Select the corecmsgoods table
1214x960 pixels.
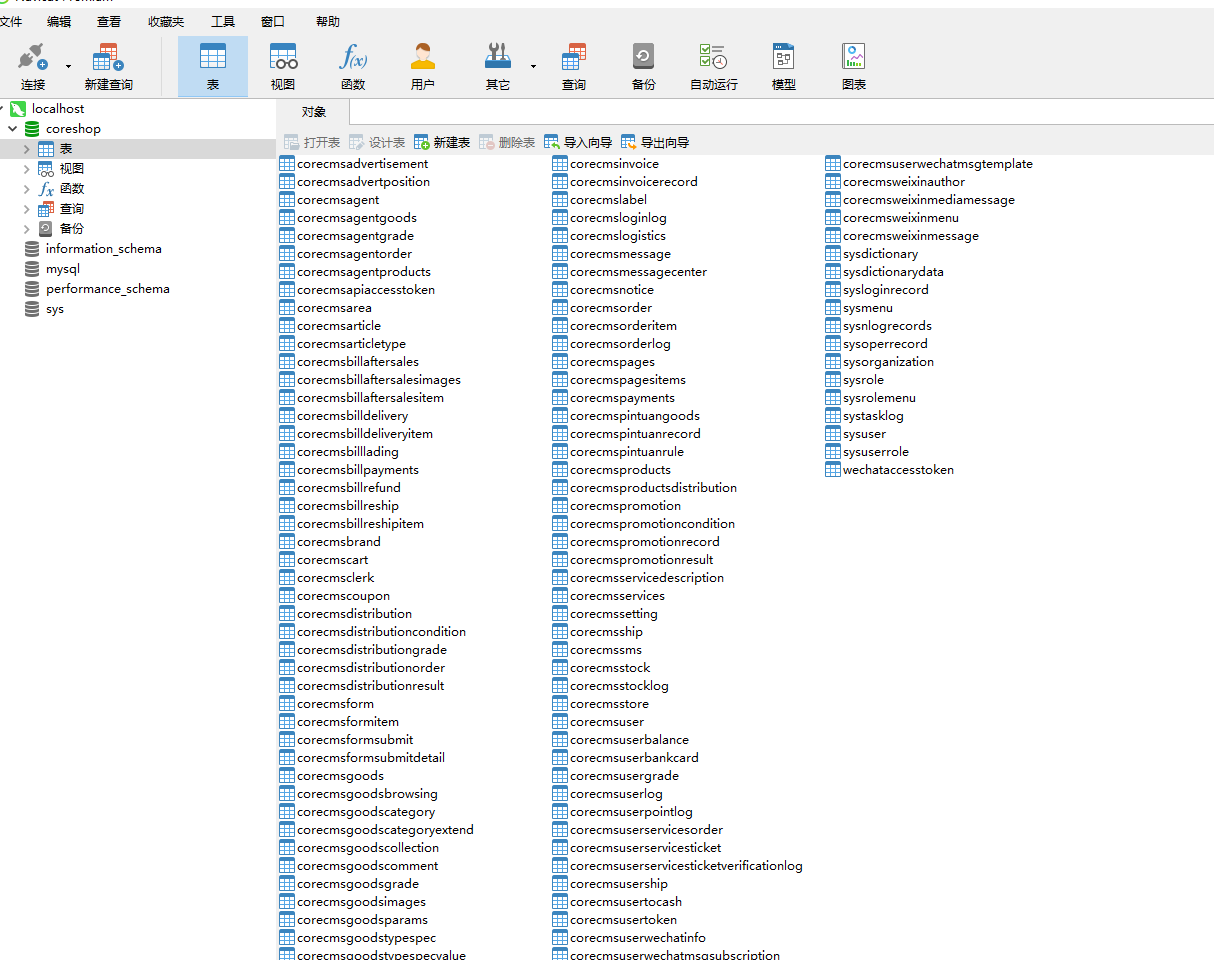point(340,776)
